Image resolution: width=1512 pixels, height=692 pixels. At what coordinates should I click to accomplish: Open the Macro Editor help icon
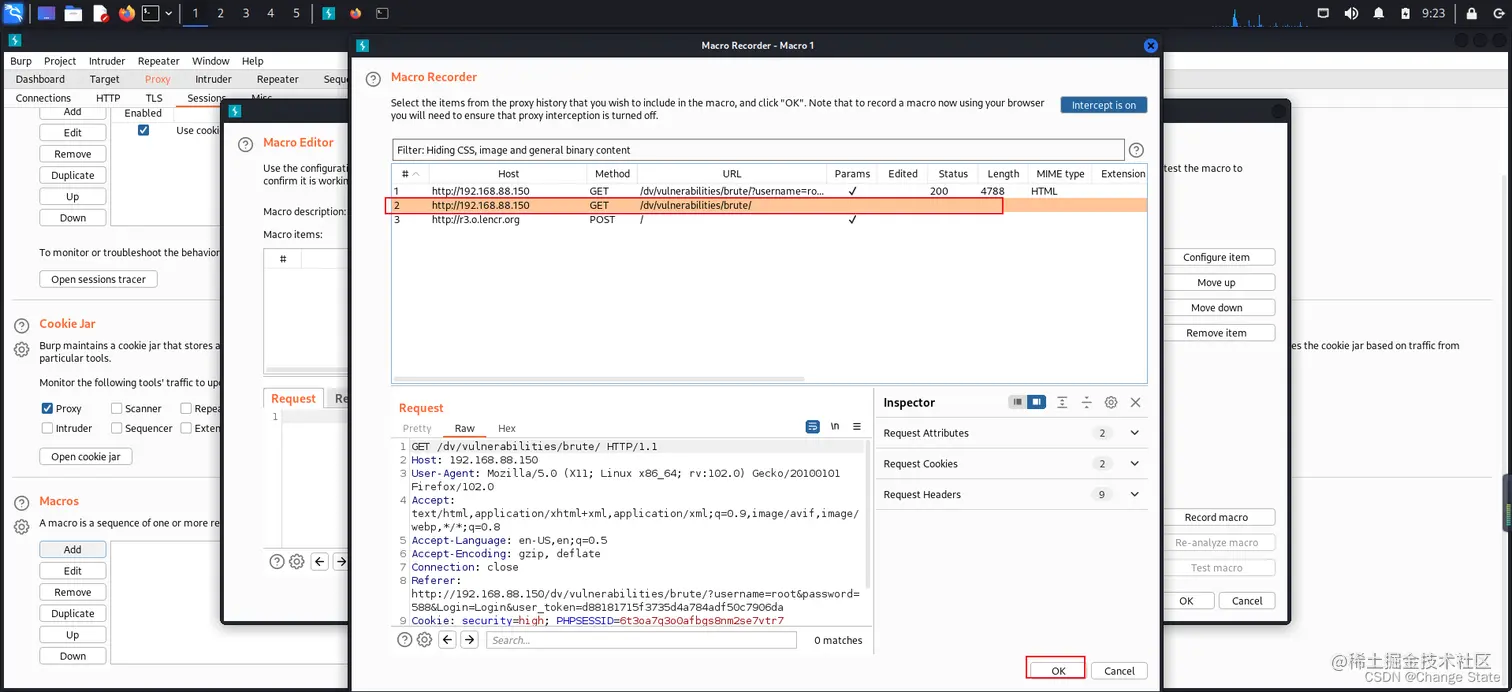point(245,144)
